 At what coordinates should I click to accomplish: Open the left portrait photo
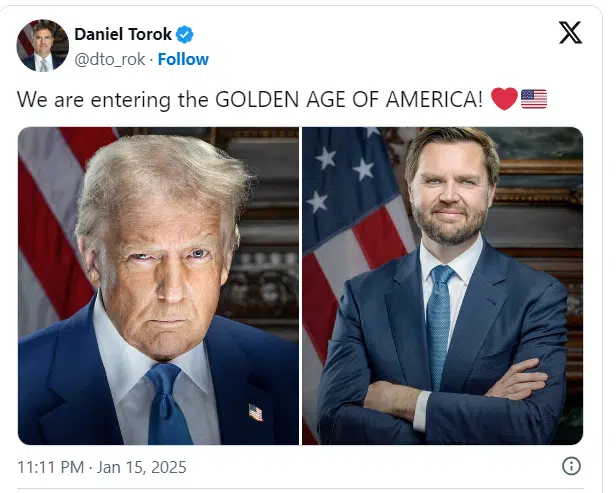tap(158, 286)
